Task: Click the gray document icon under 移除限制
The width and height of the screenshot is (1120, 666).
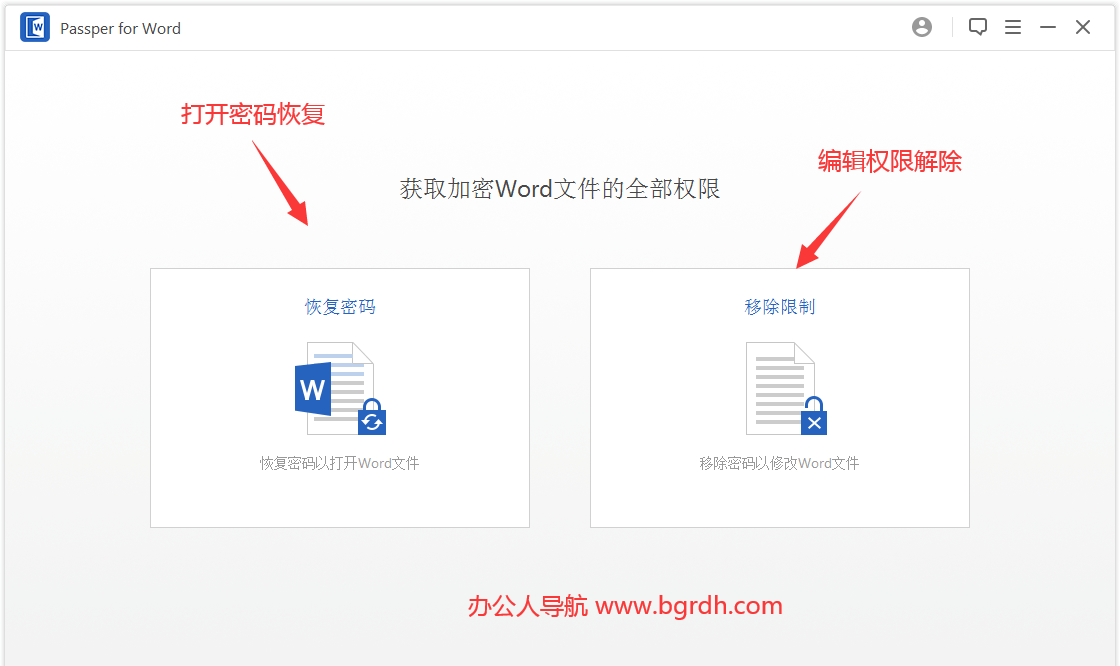Action: [780, 388]
